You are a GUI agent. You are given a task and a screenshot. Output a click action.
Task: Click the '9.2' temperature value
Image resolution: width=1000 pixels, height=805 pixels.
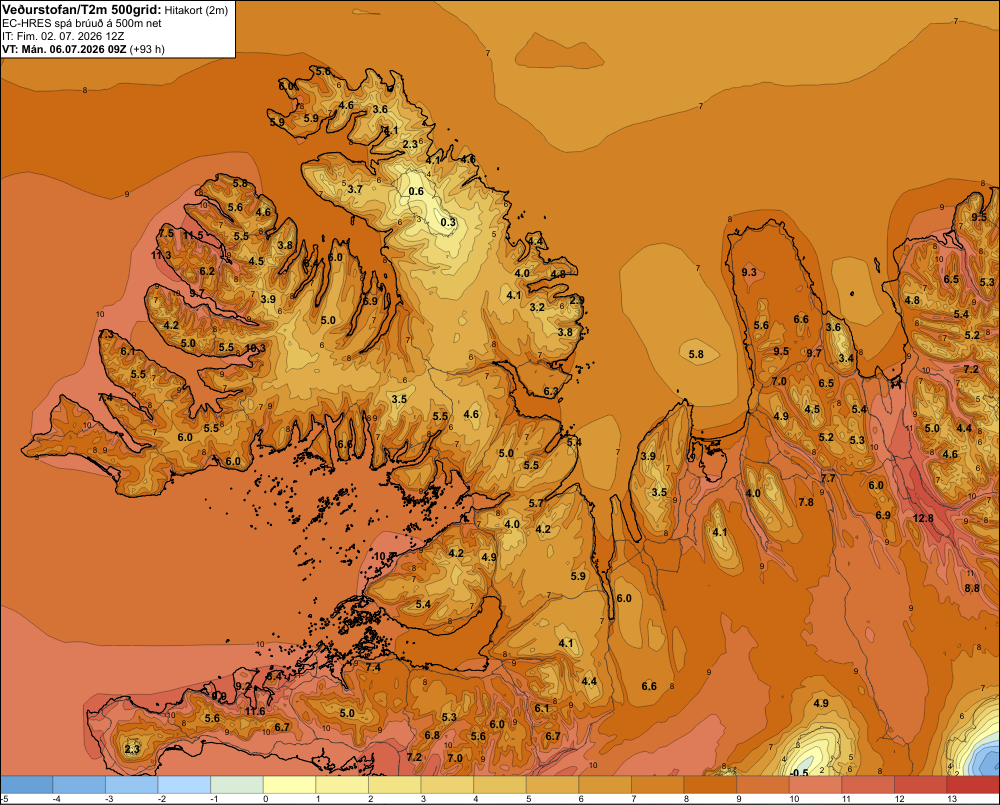coord(243,686)
